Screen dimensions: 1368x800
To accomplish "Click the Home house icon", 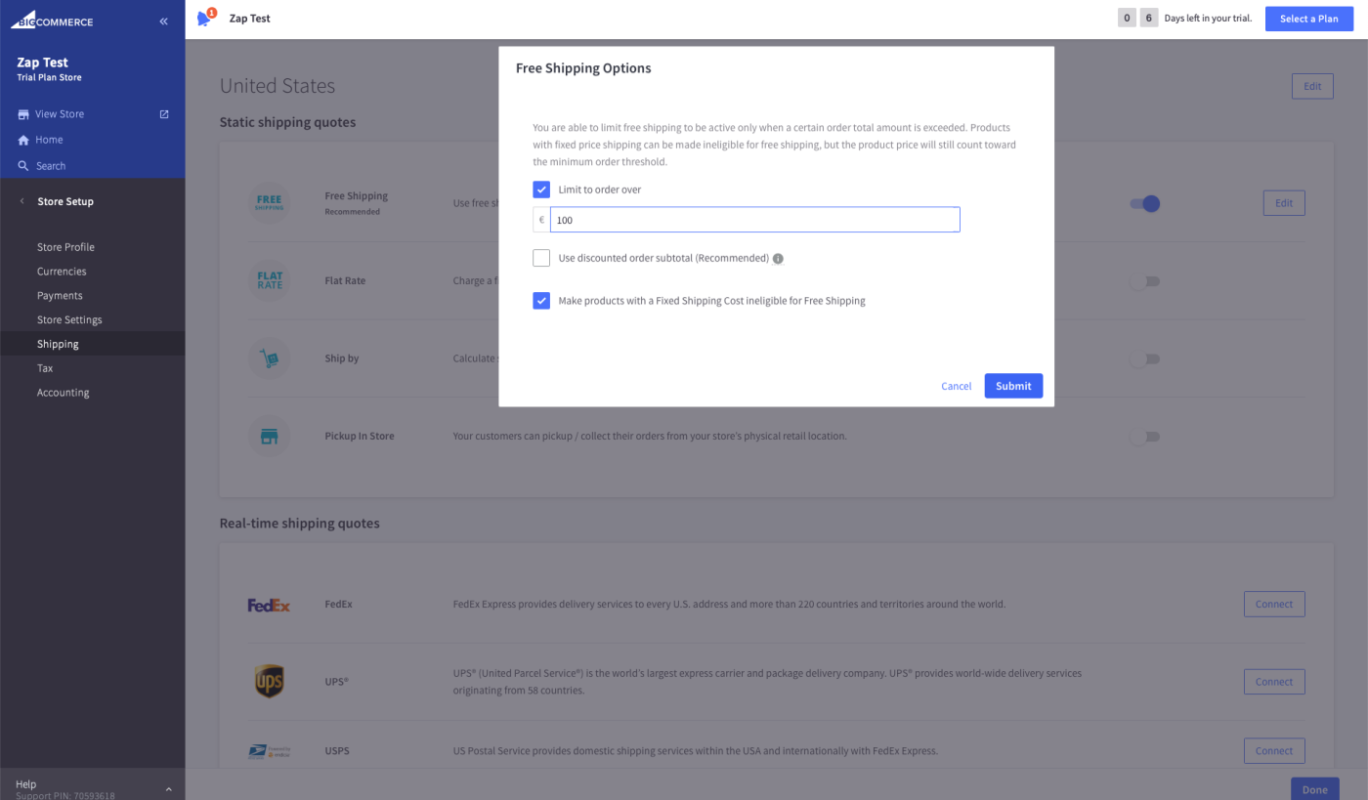I will coord(23,140).
